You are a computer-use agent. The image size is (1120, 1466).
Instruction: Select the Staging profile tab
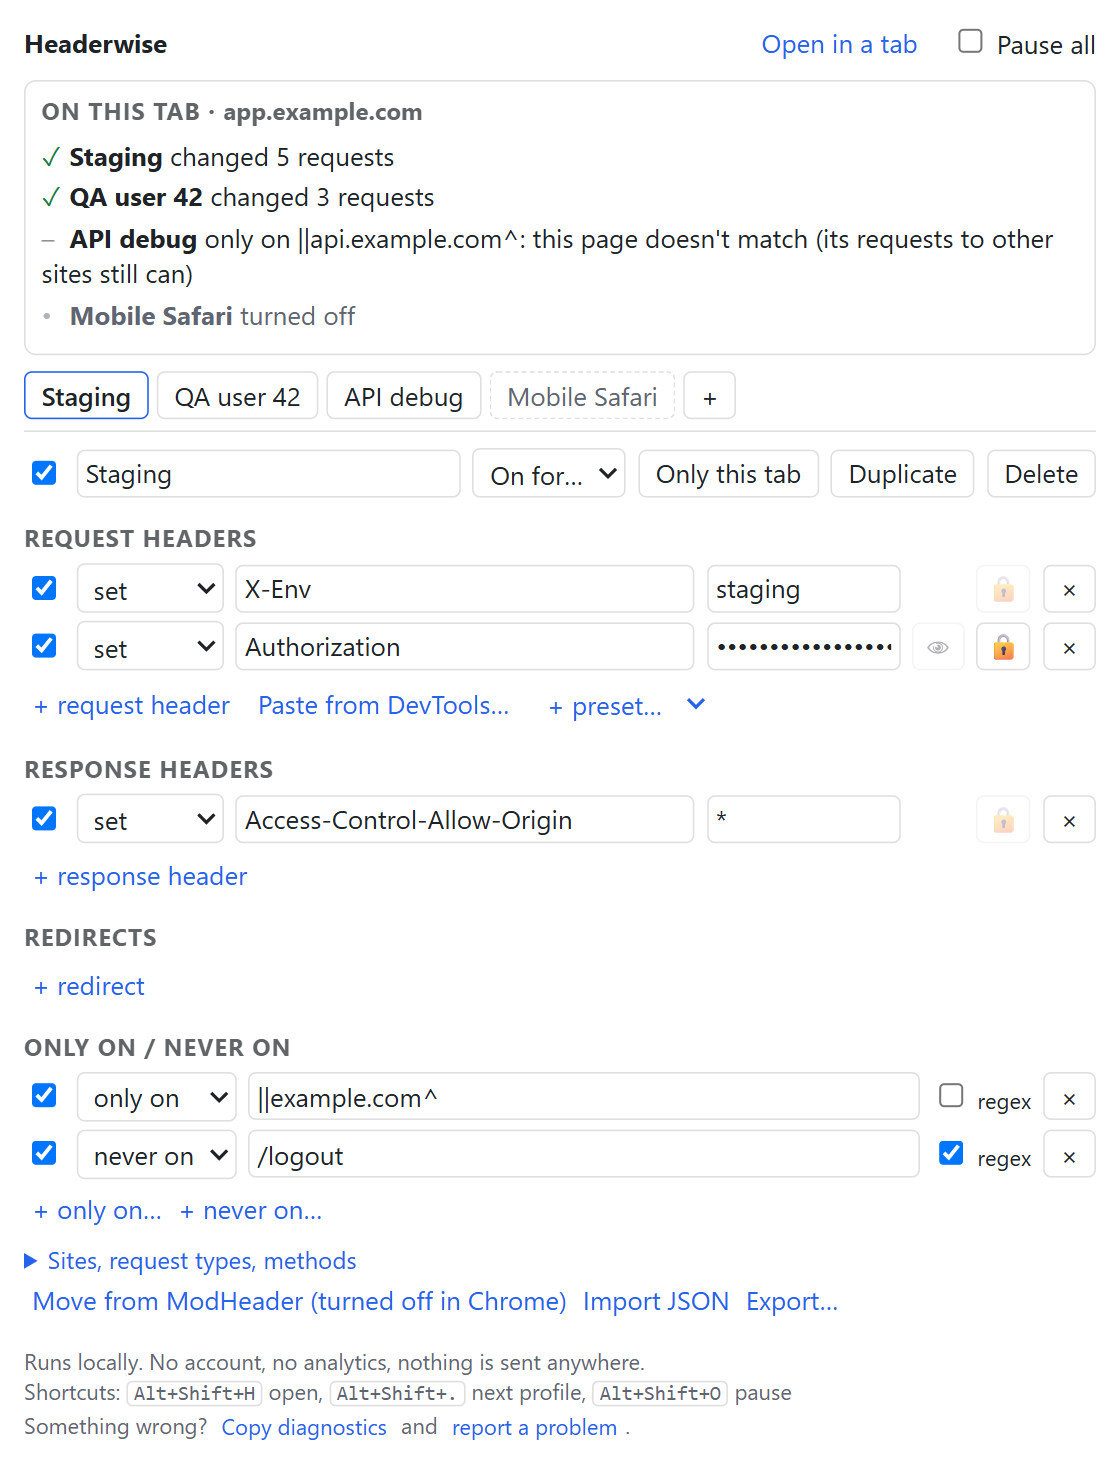[86, 397]
